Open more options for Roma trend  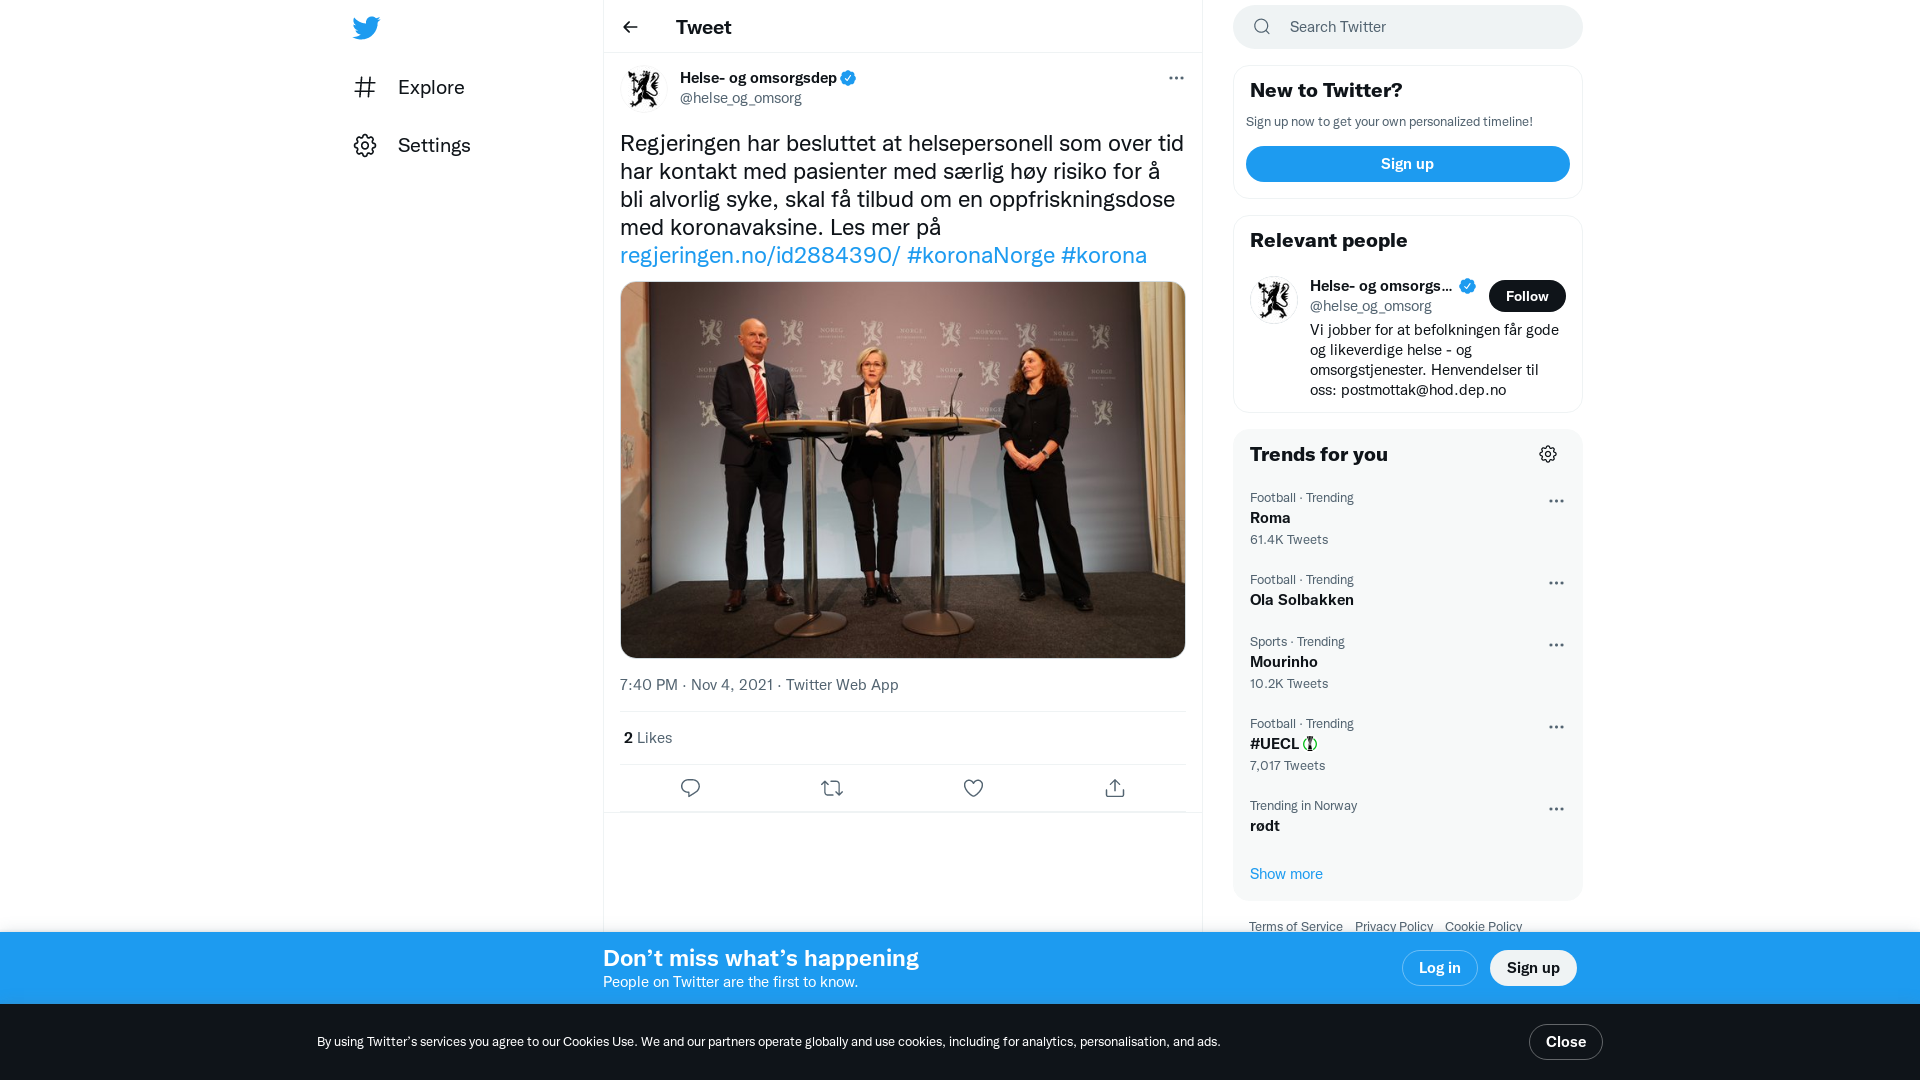[x=1556, y=501]
